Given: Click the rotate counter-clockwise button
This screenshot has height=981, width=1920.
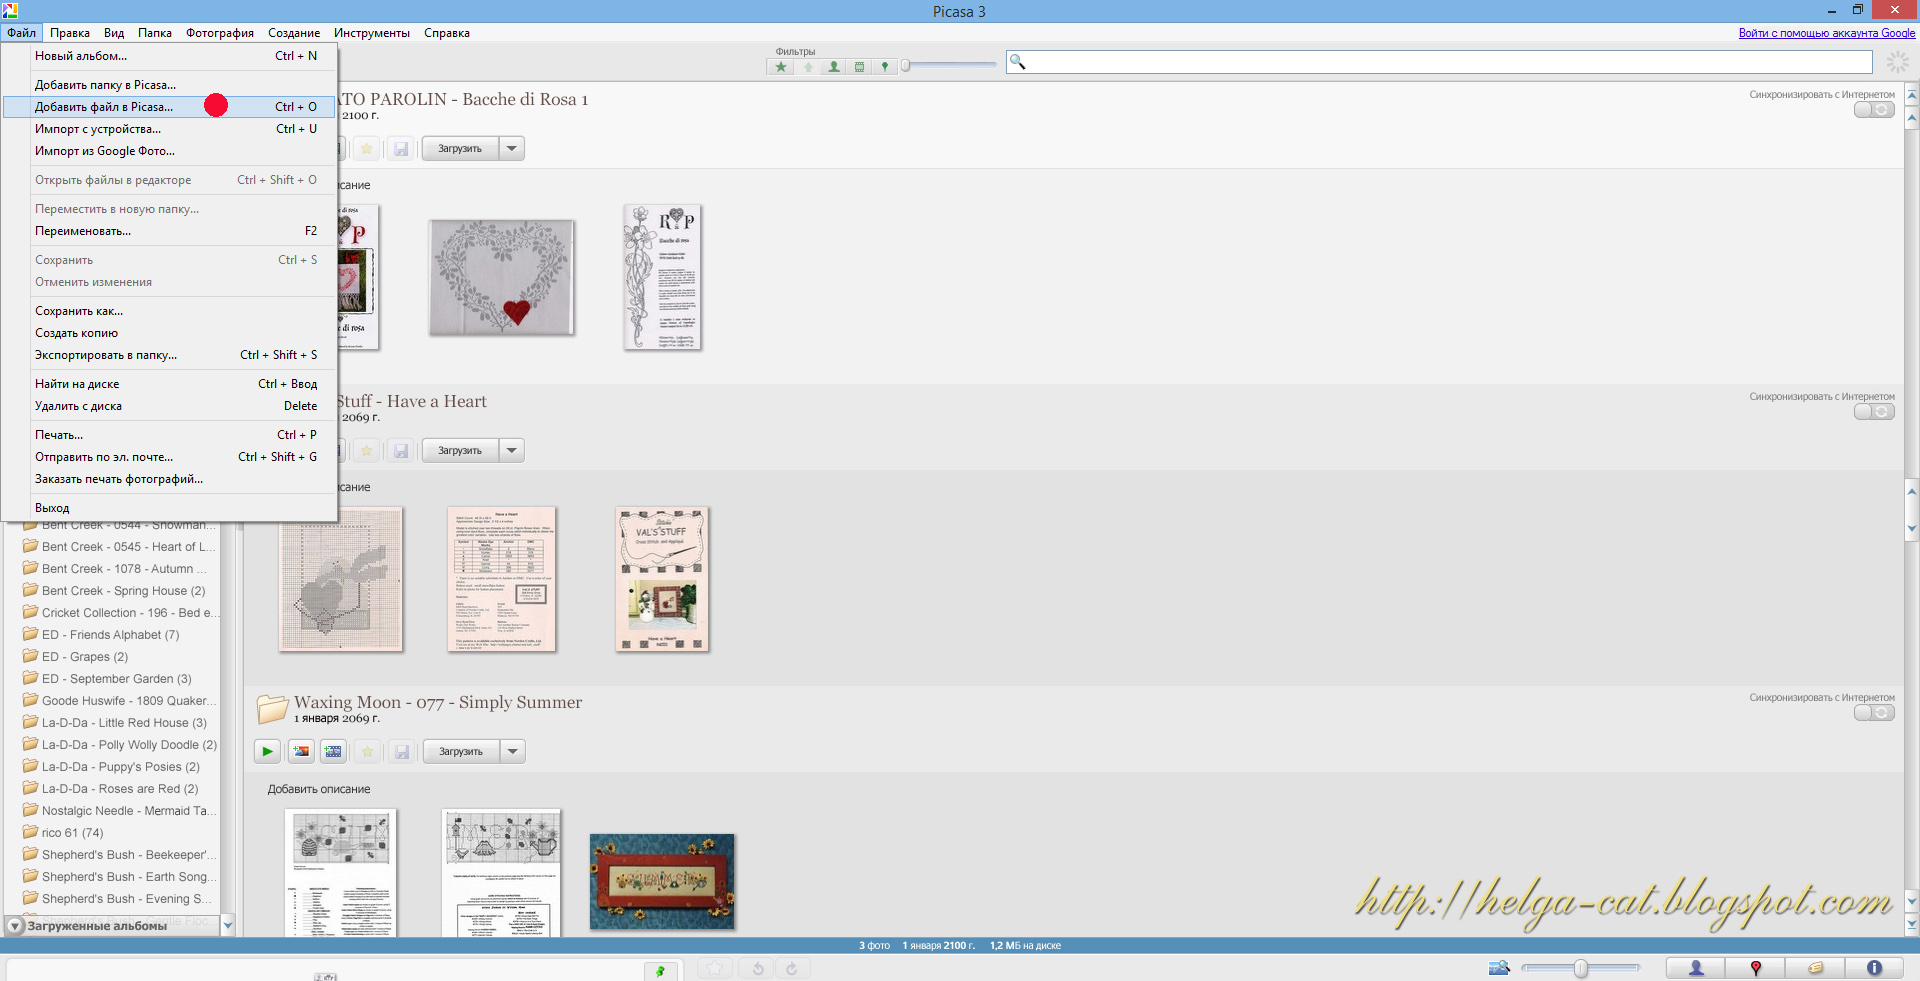Looking at the screenshot, I should click(758, 968).
